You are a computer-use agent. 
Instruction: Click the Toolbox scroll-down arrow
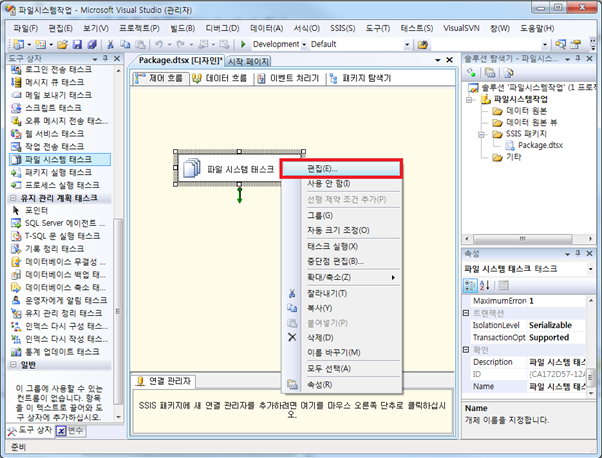118,417
